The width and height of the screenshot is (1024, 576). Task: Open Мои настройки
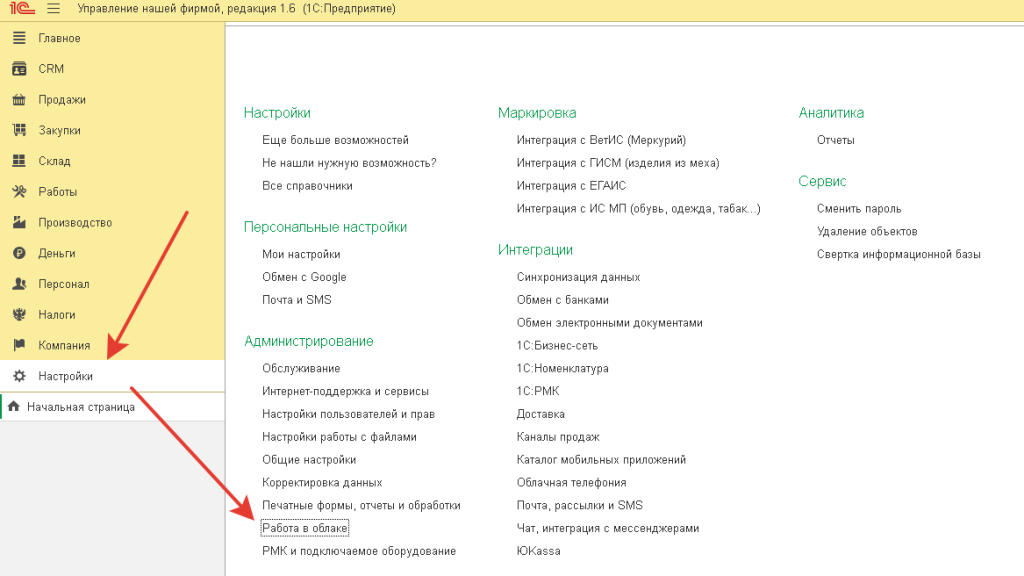[301, 254]
